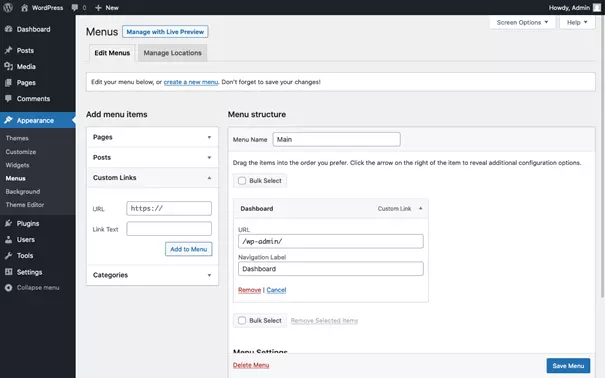Click the Settings icon in sidebar

(8, 272)
